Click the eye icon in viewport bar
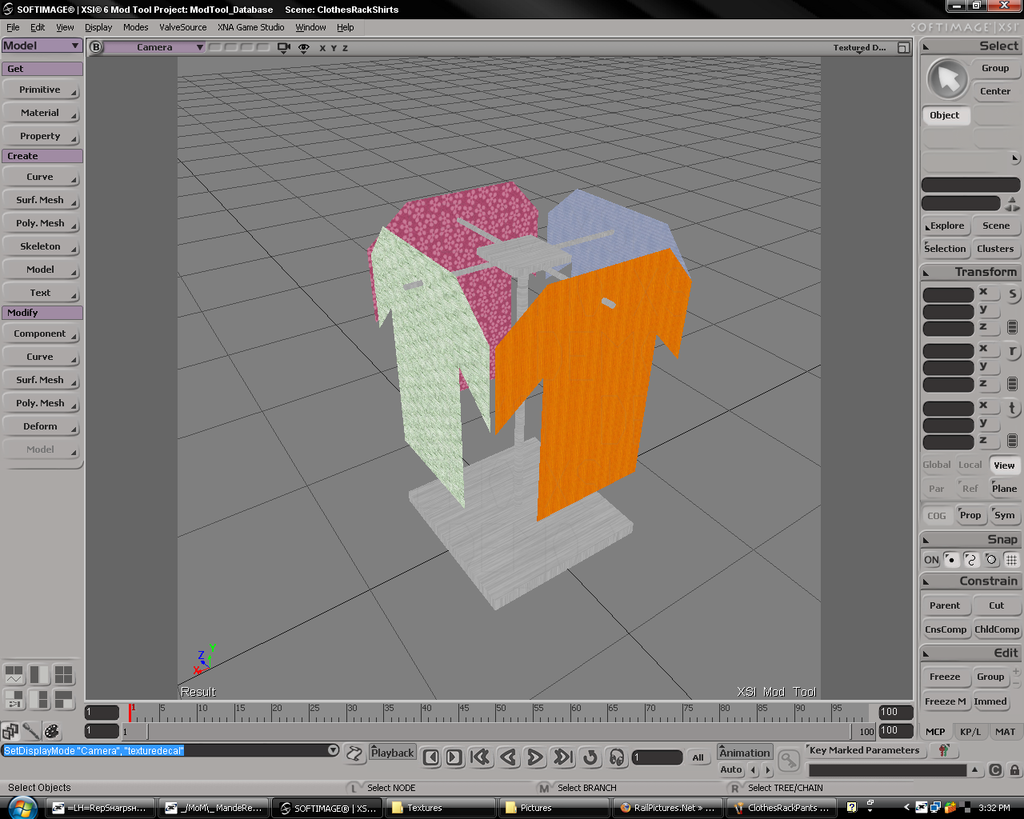This screenshot has height=819, width=1024. [x=304, y=48]
